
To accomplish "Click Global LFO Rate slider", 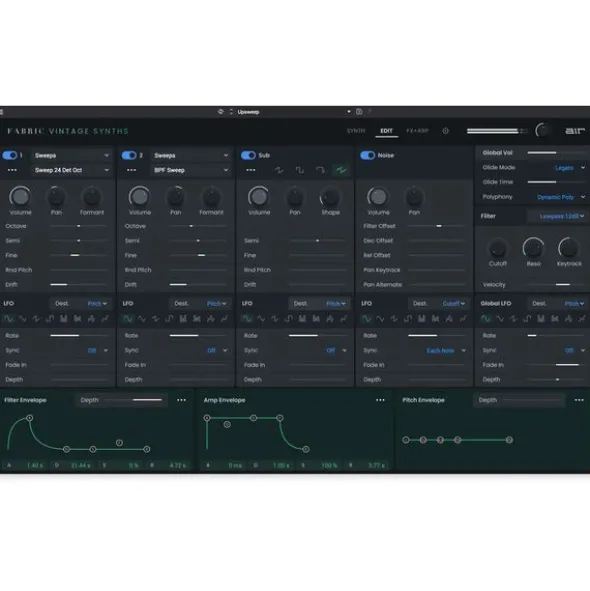I will tap(556, 335).
